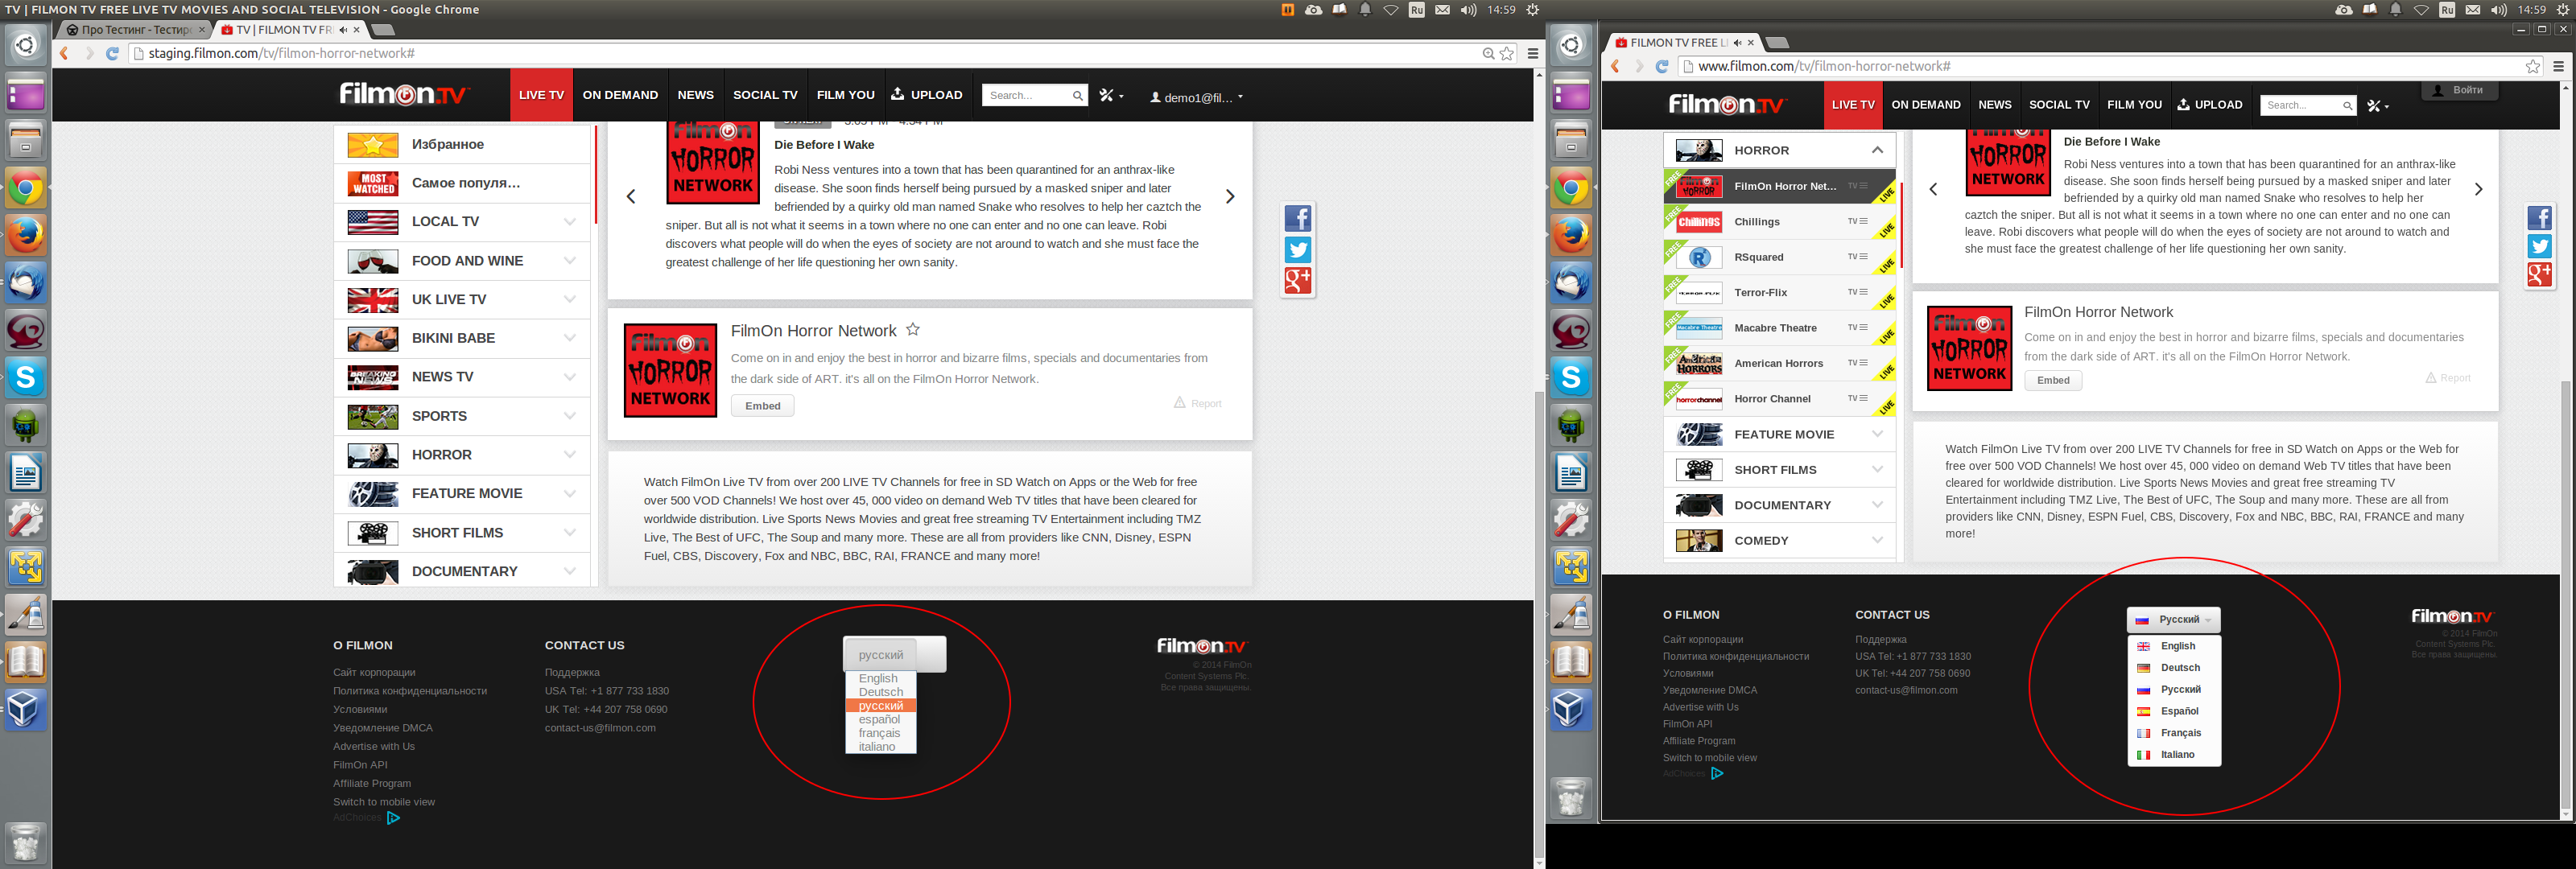Click Facebook share icon in www.filmon.com window
The height and width of the screenshot is (869, 2576).
point(2539,218)
